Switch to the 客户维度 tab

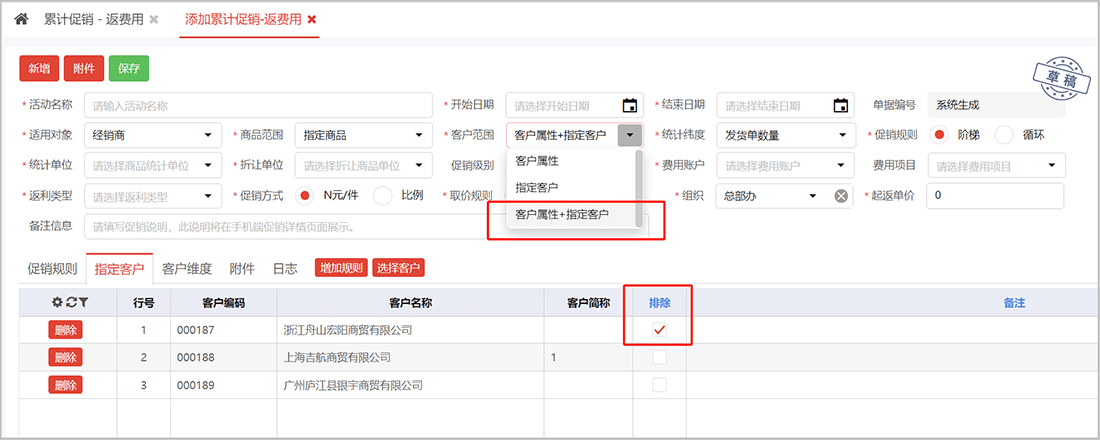pyautogui.click(x=187, y=268)
